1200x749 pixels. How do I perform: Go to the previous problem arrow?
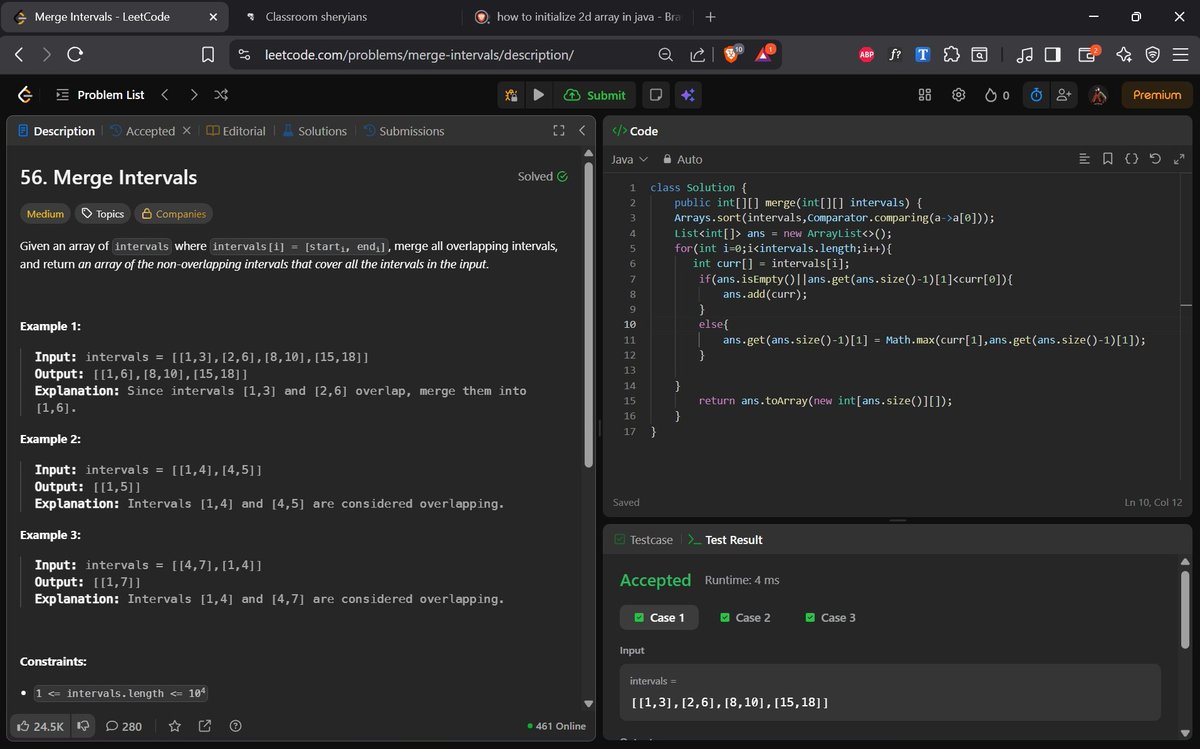coord(165,95)
